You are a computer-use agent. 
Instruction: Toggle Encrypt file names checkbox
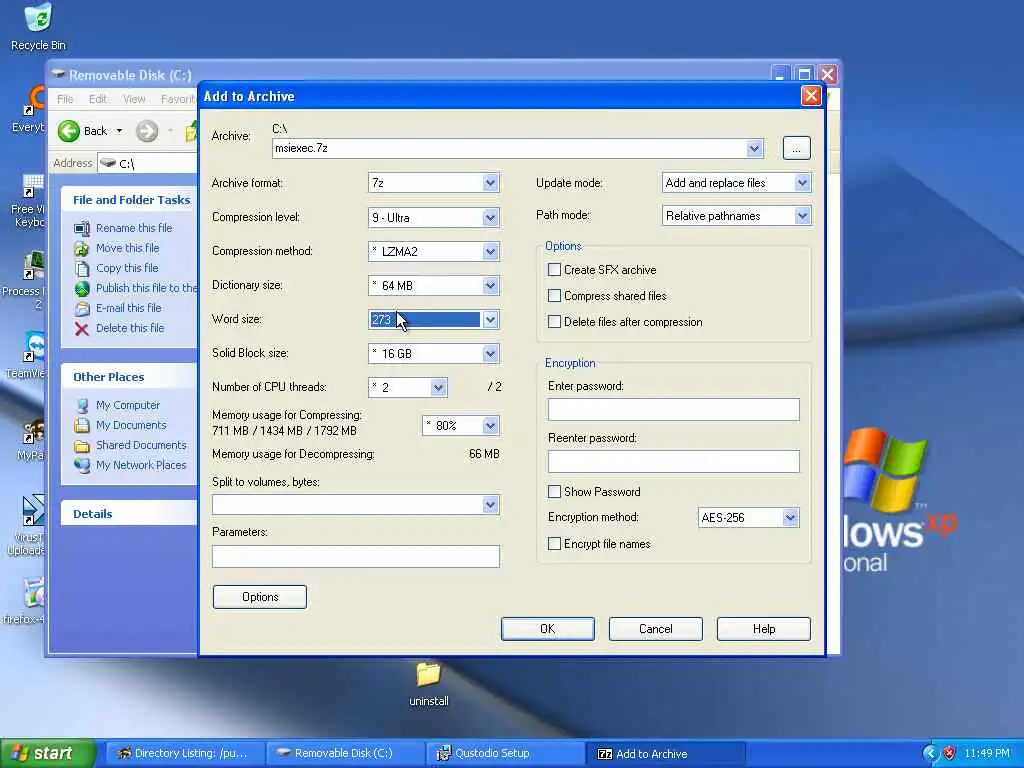click(x=554, y=544)
